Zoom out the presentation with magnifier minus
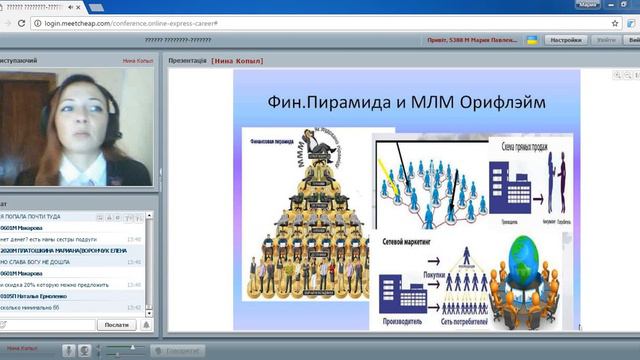 (628, 75)
